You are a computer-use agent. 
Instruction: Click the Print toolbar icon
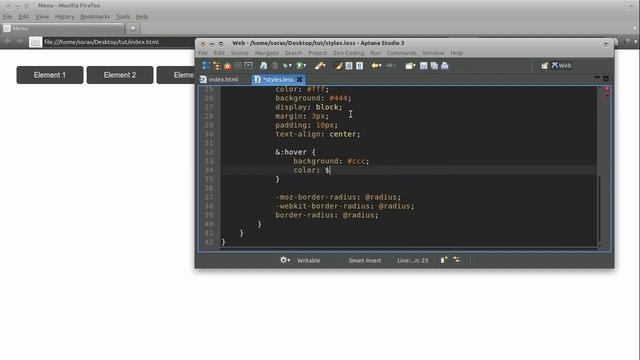point(444,66)
